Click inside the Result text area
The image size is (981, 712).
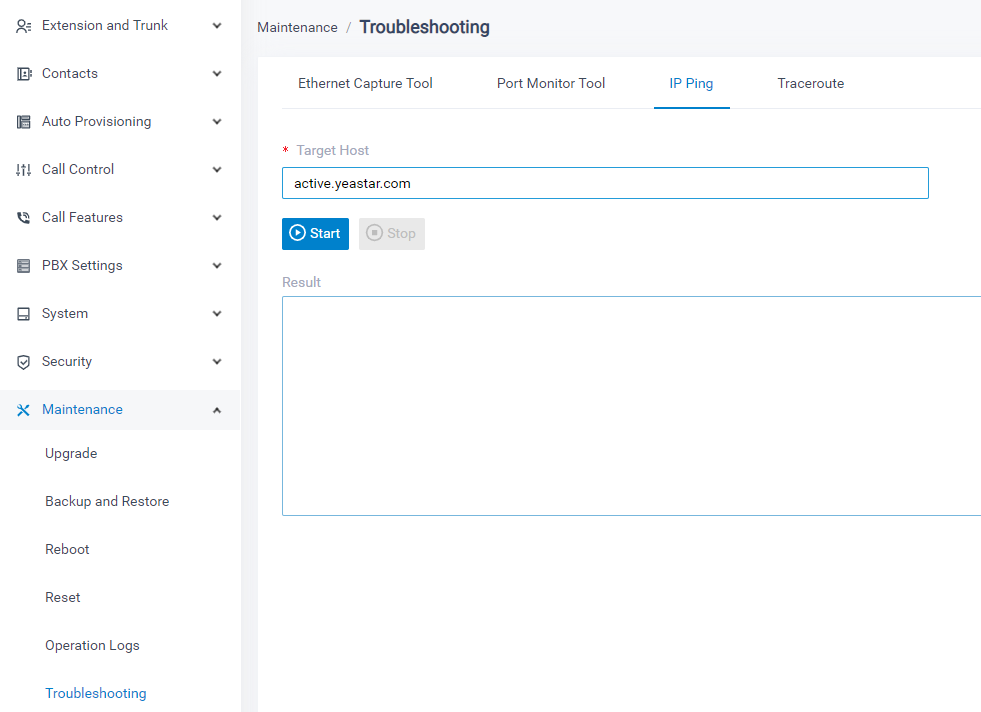[631, 406]
